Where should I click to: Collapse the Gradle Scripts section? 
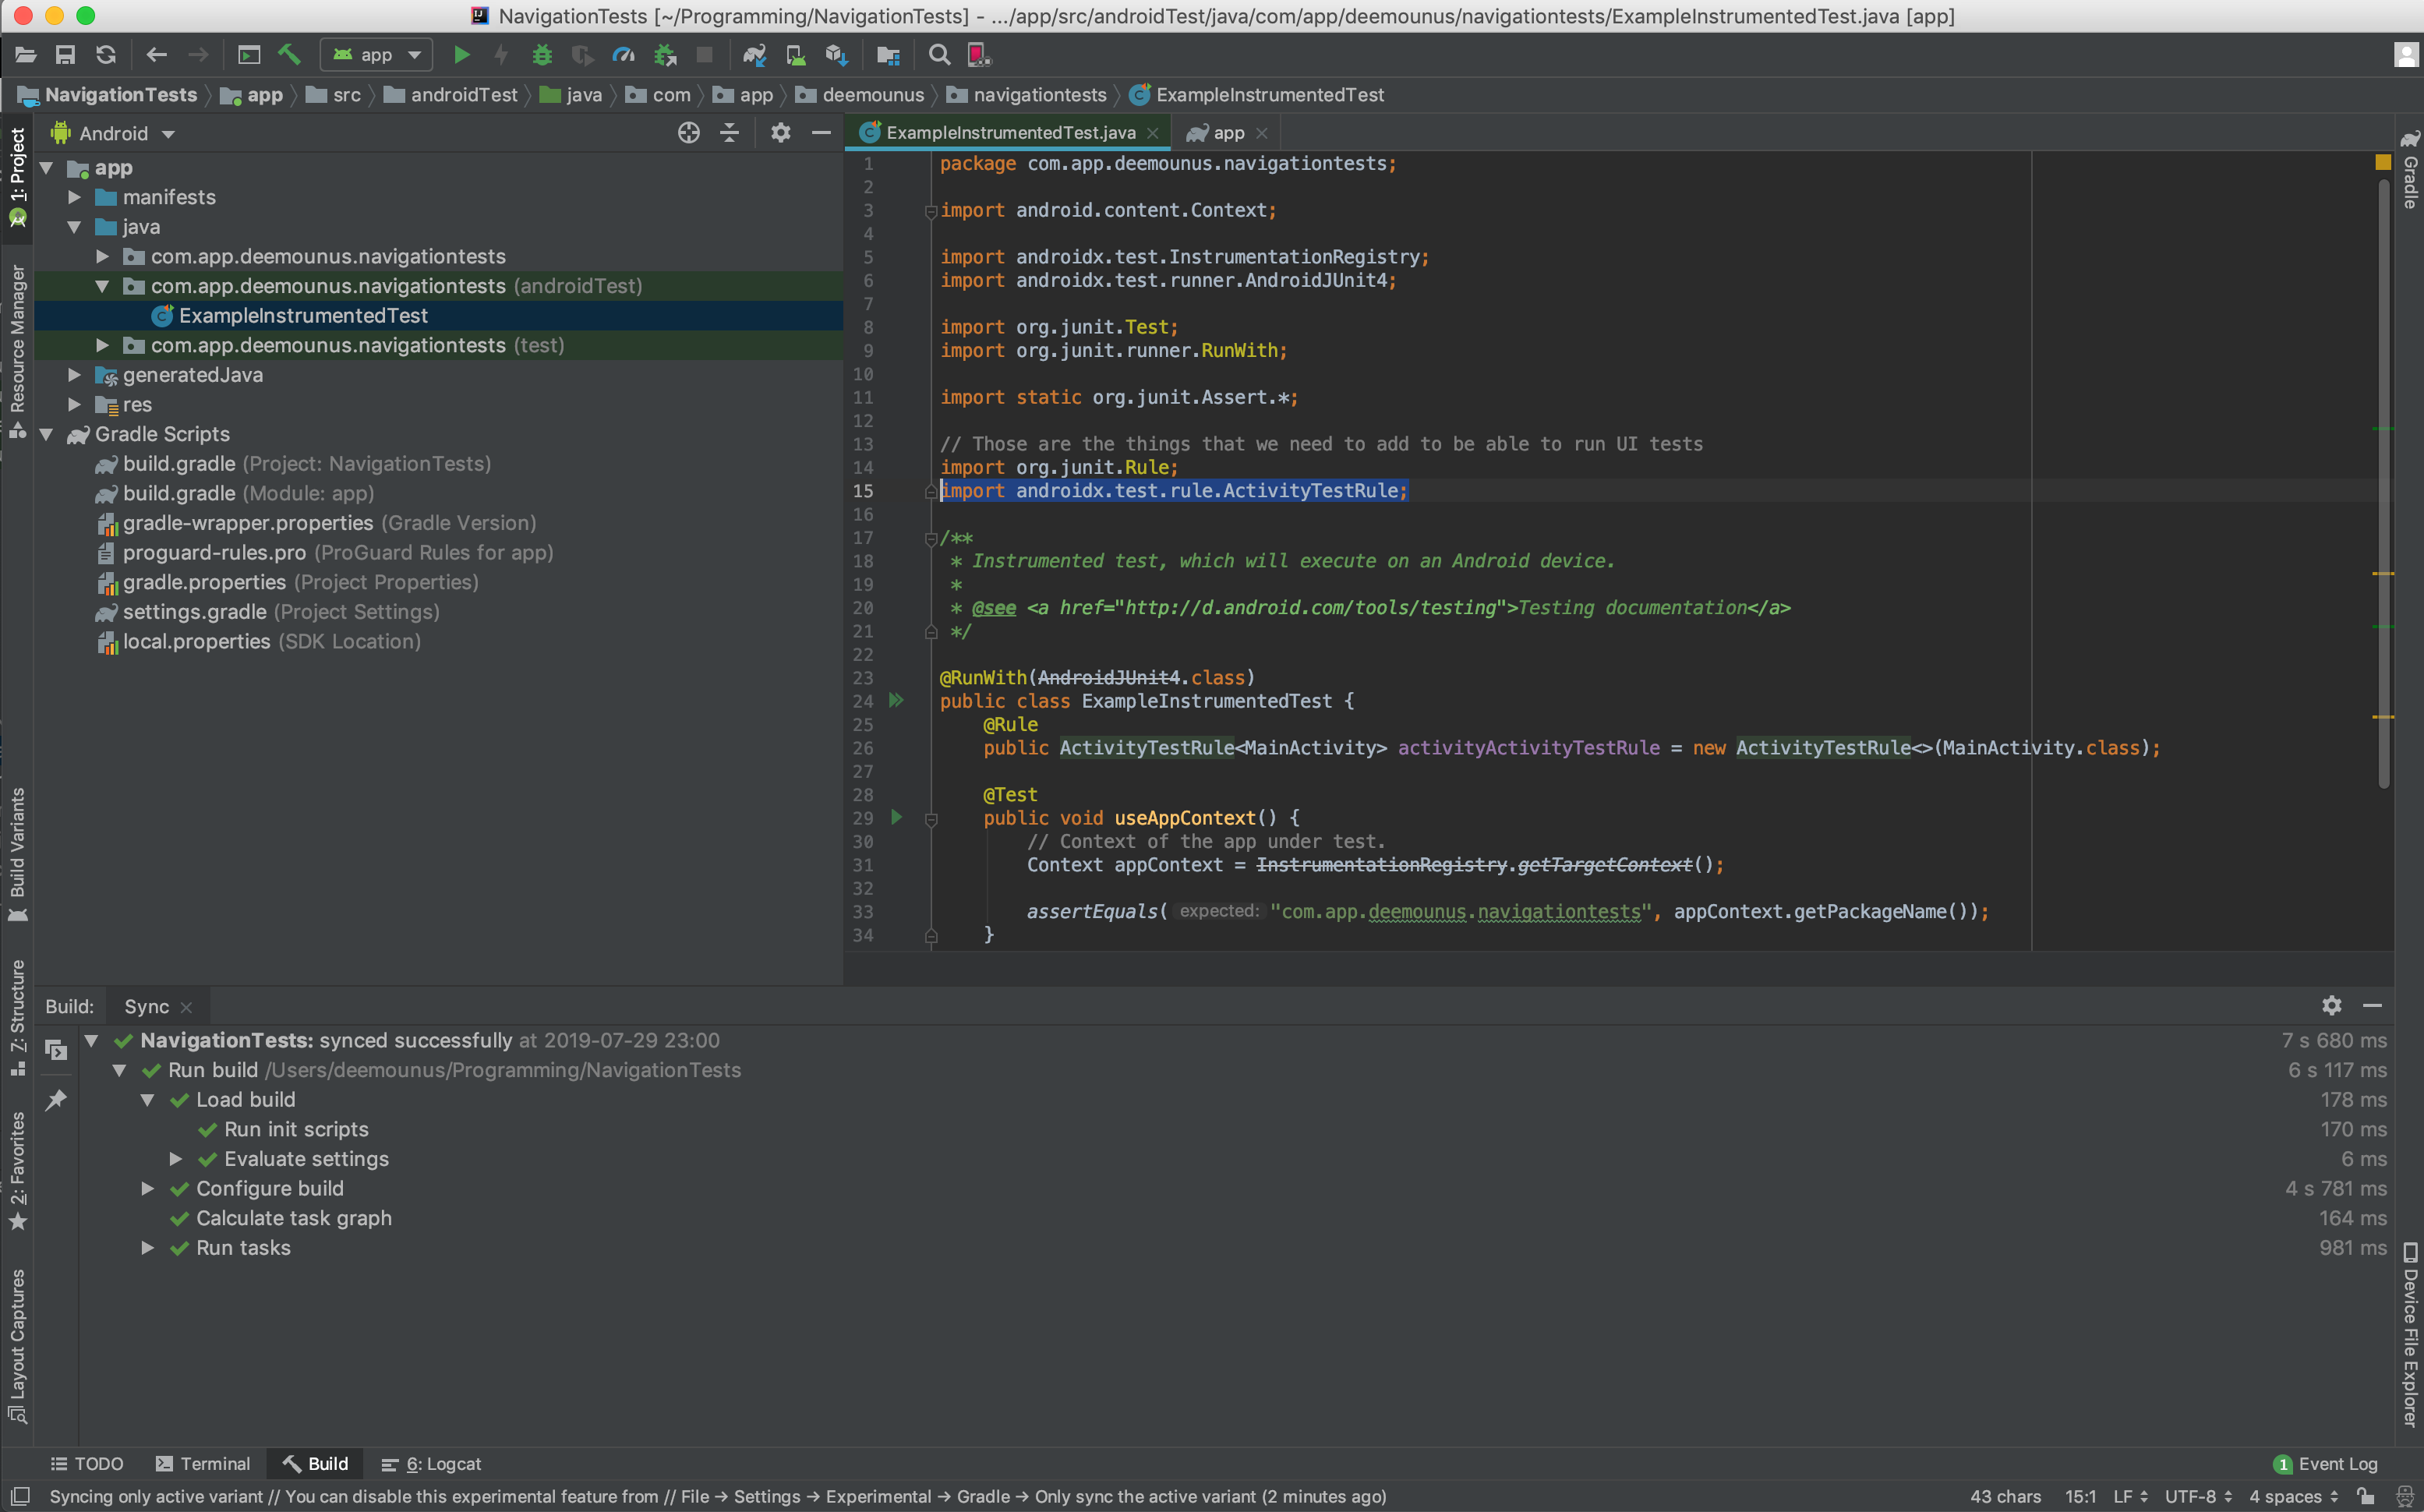click(x=46, y=434)
